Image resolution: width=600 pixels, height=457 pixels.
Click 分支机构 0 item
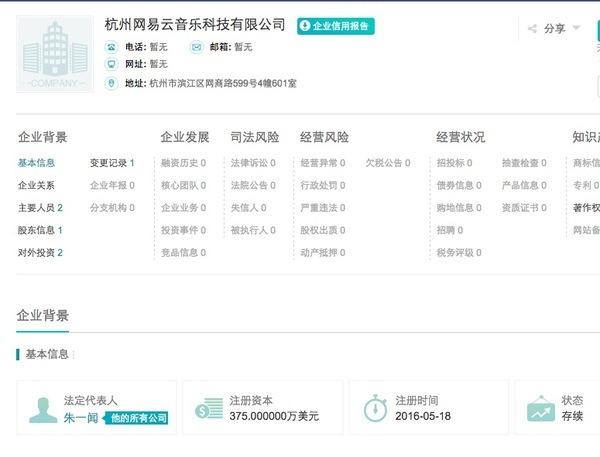tap(112, 208)
